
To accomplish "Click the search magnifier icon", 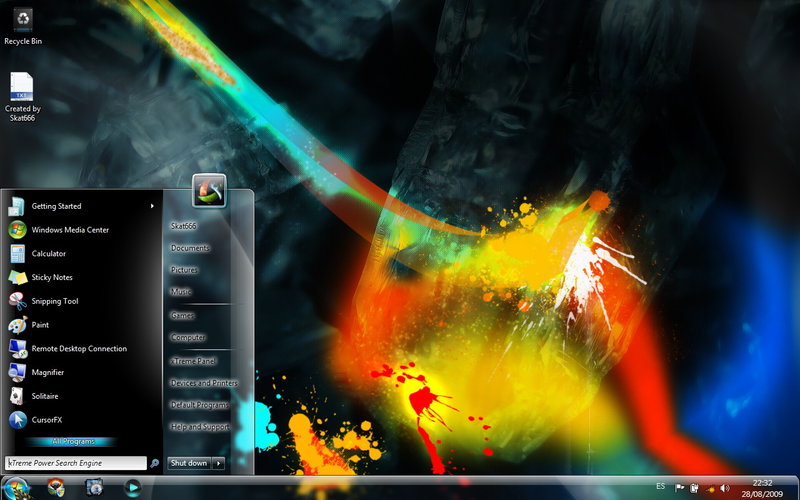I will pos(154,463).
